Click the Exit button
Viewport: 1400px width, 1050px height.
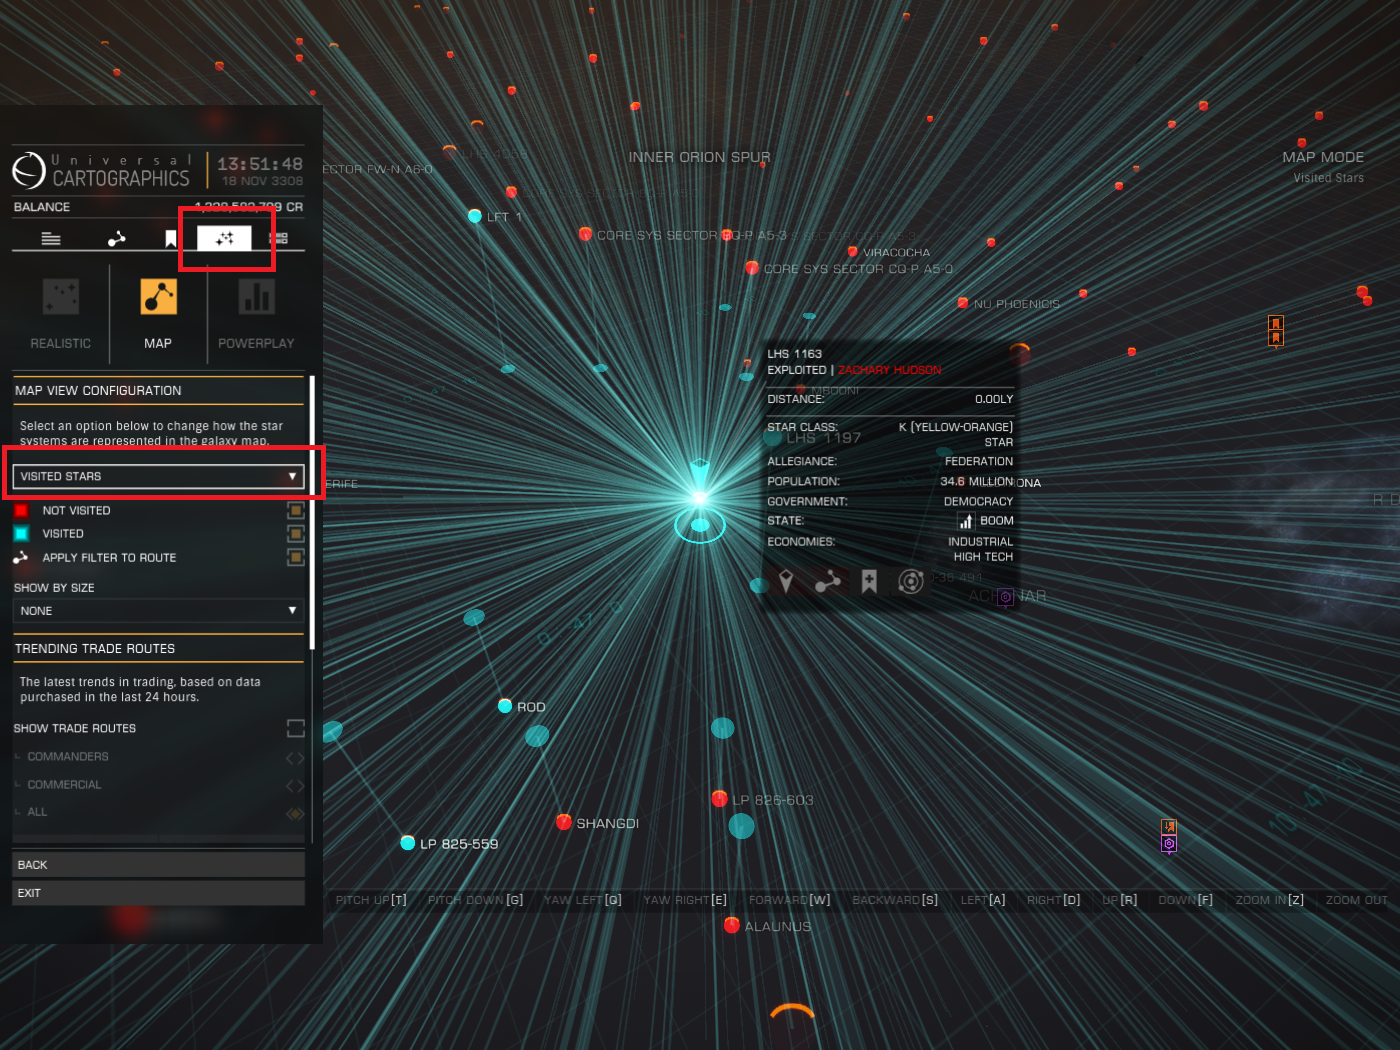(159, 893)
